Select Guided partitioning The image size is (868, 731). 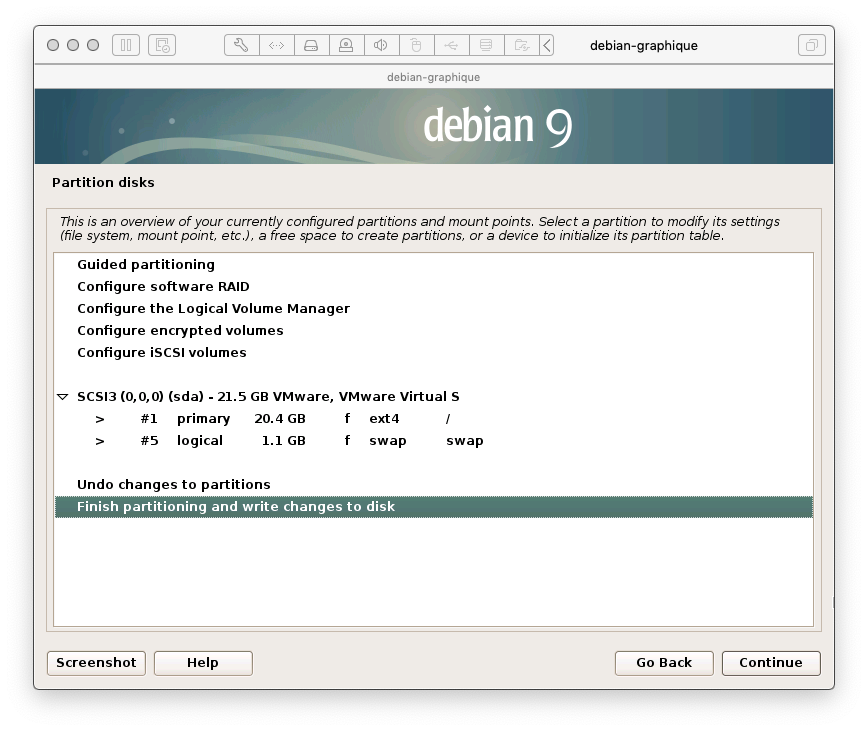[x=433, y=265]
